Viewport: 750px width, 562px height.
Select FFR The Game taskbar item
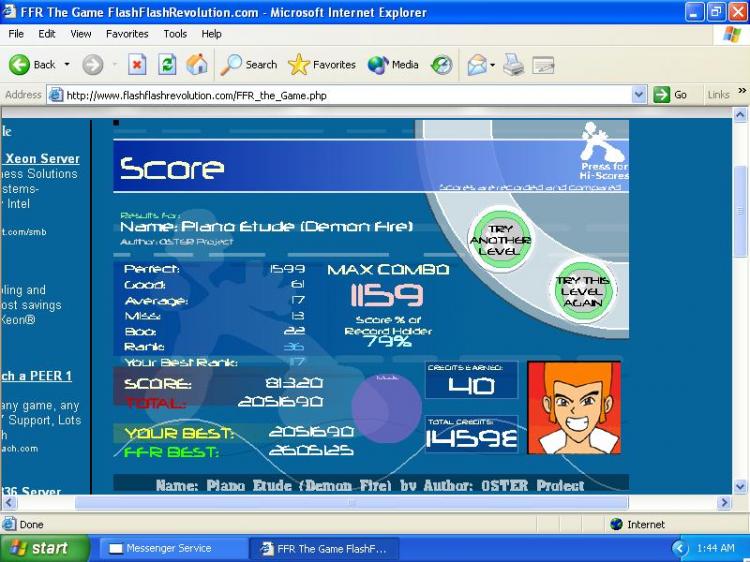(x=323, y=548)
